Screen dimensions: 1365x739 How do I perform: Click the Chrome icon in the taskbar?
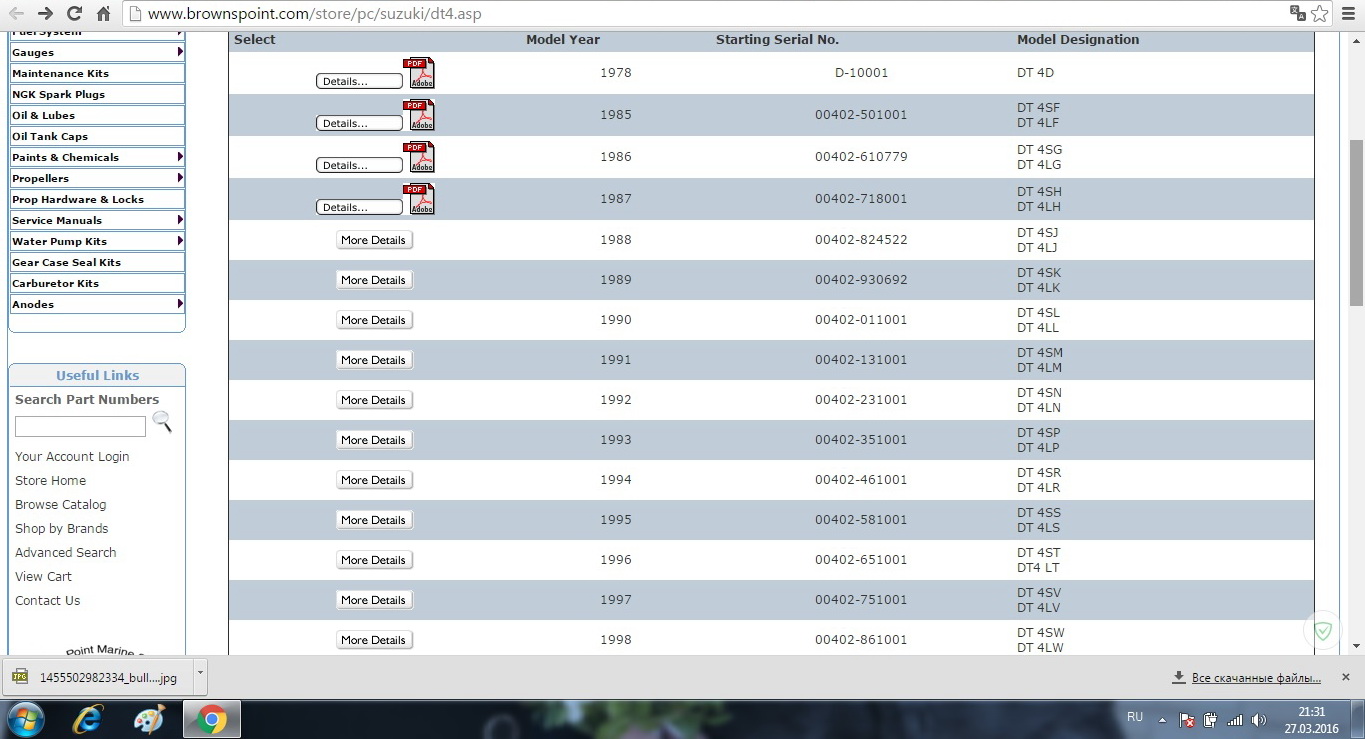click(211, 719)
